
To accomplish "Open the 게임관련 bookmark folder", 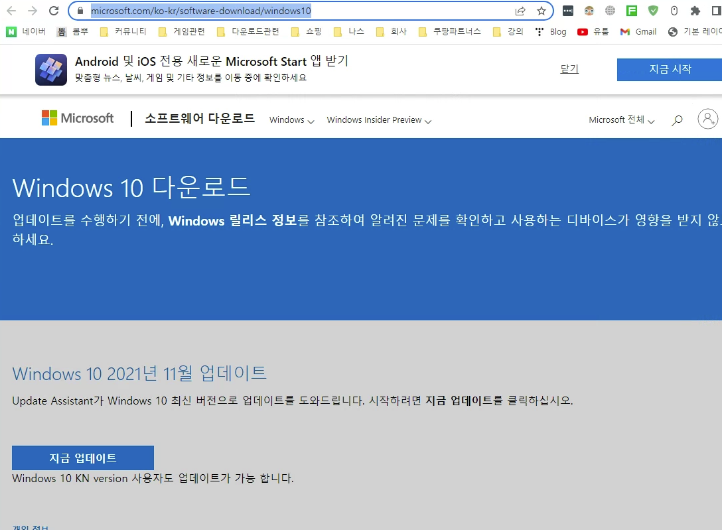I will pyautogui.click(x=181, y=31).
